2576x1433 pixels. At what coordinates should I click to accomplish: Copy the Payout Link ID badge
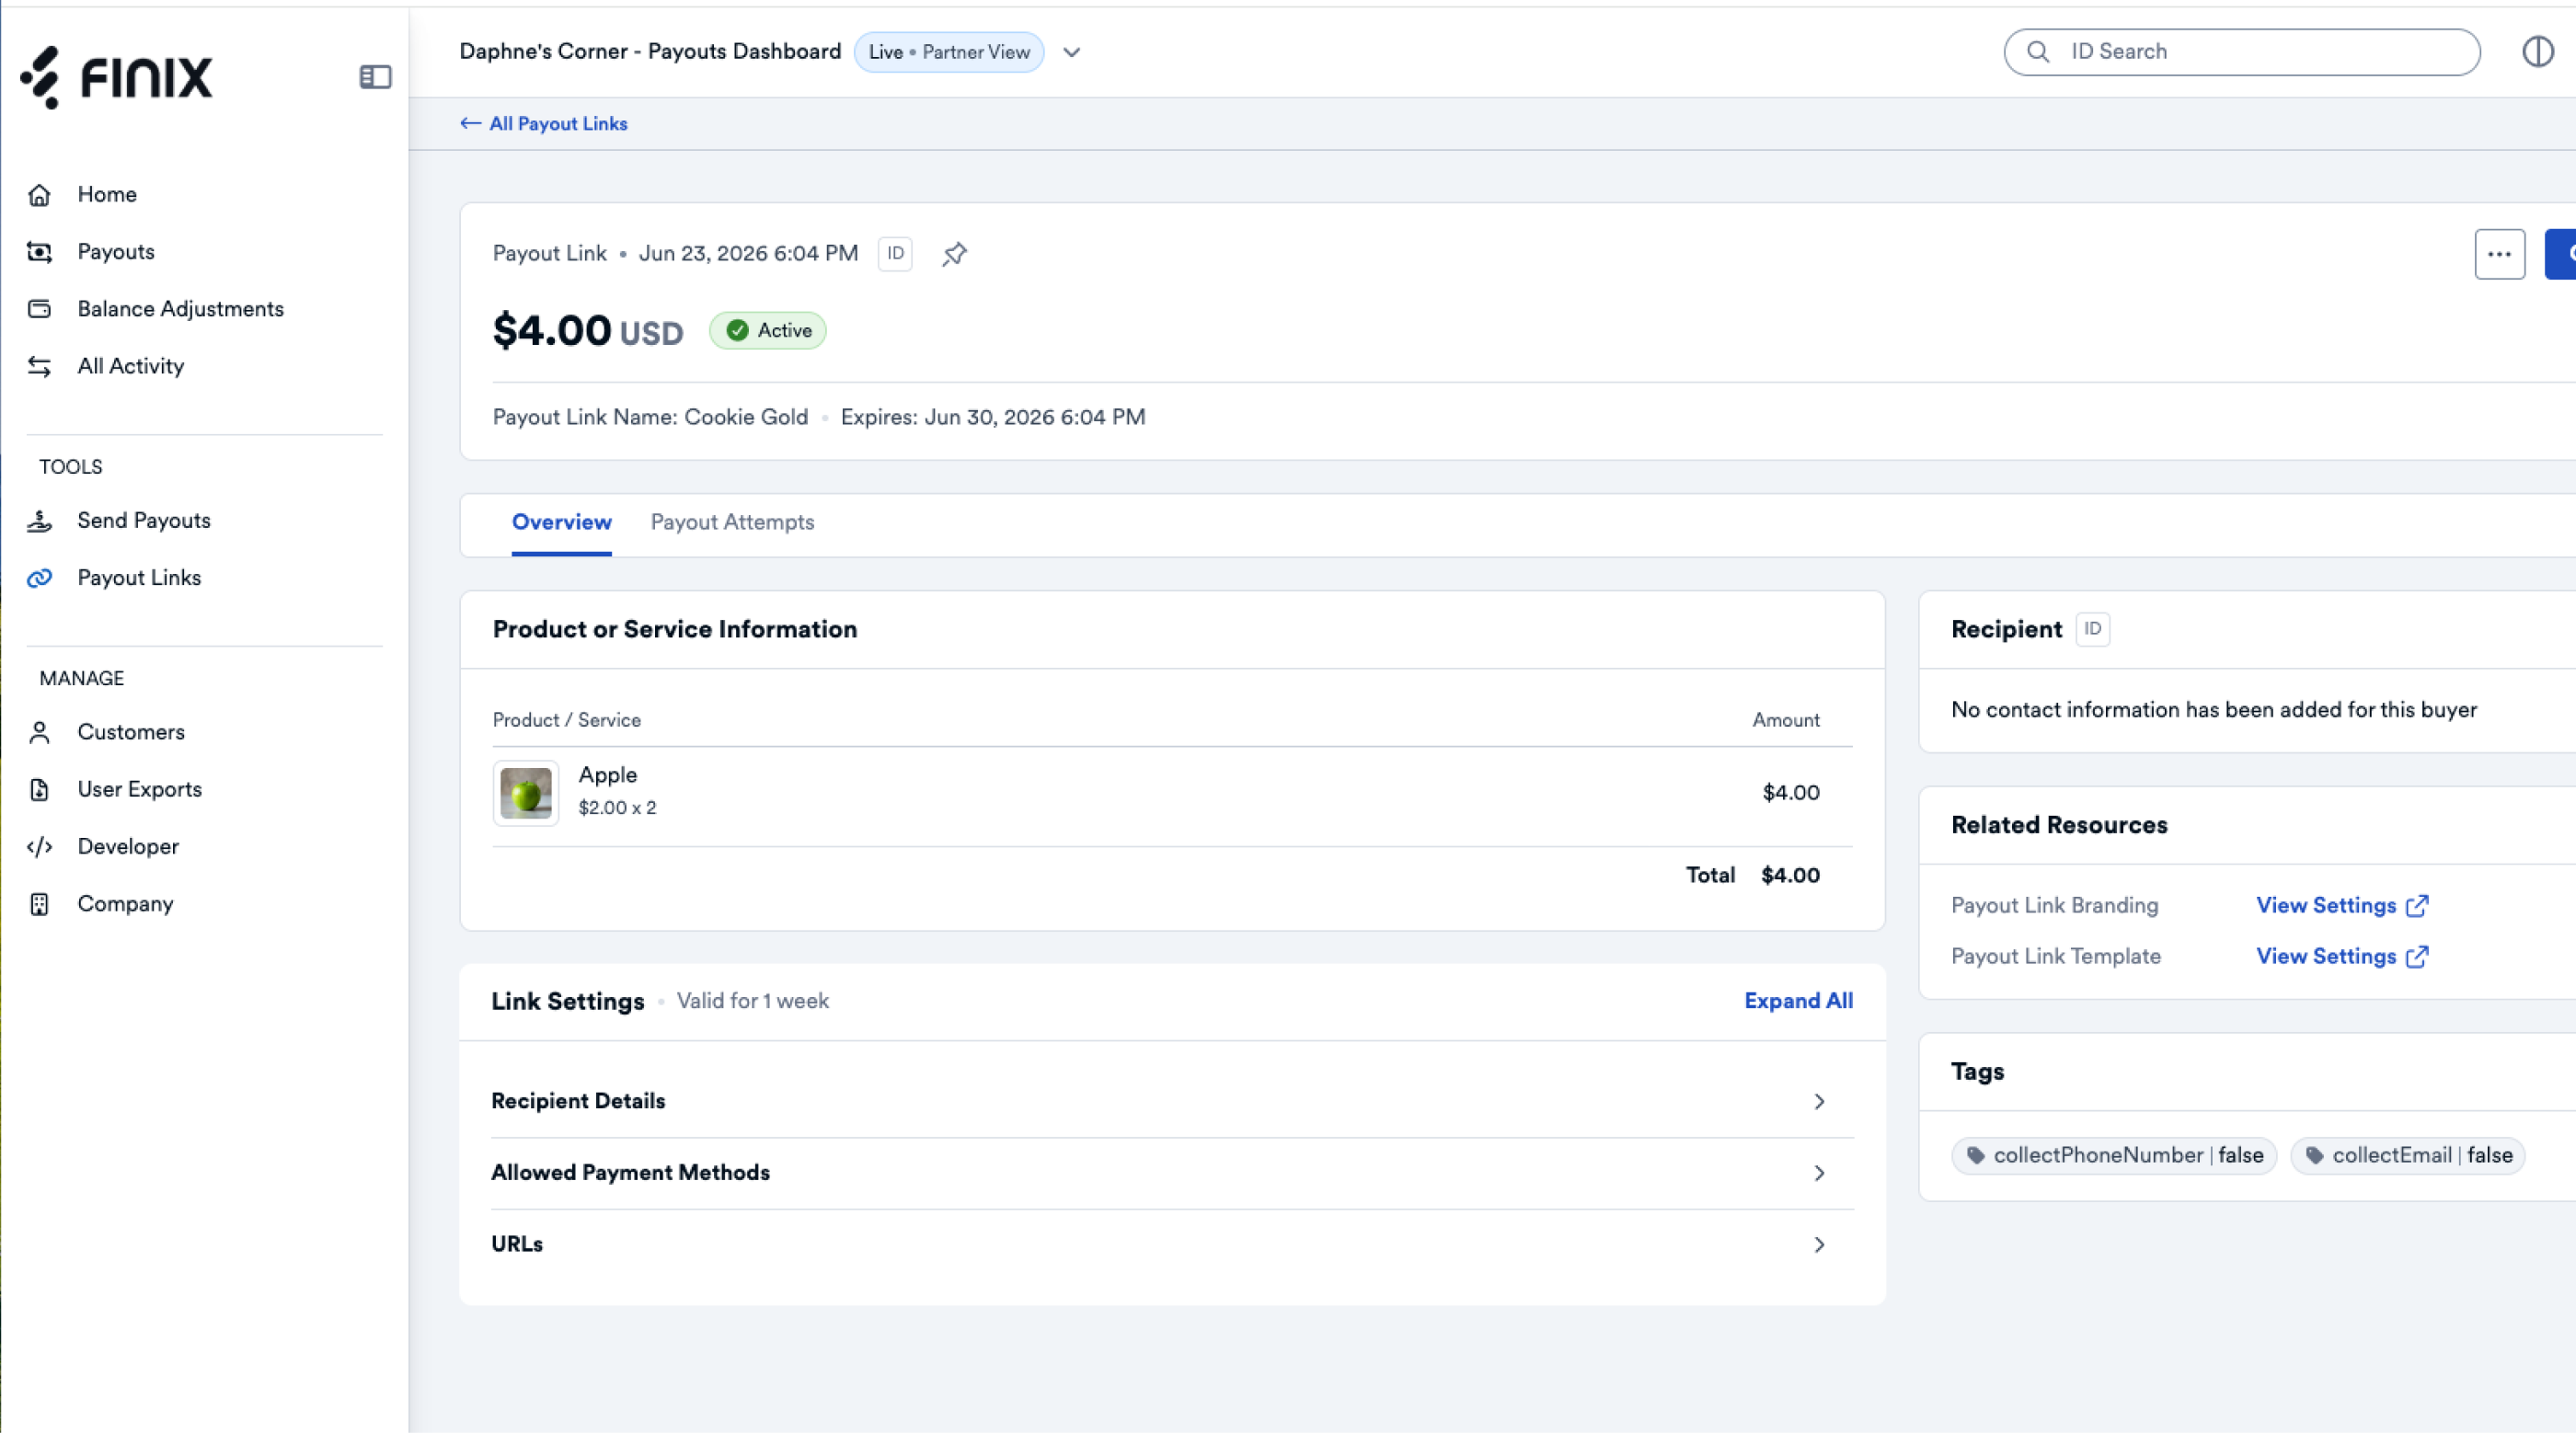(895, 253)
